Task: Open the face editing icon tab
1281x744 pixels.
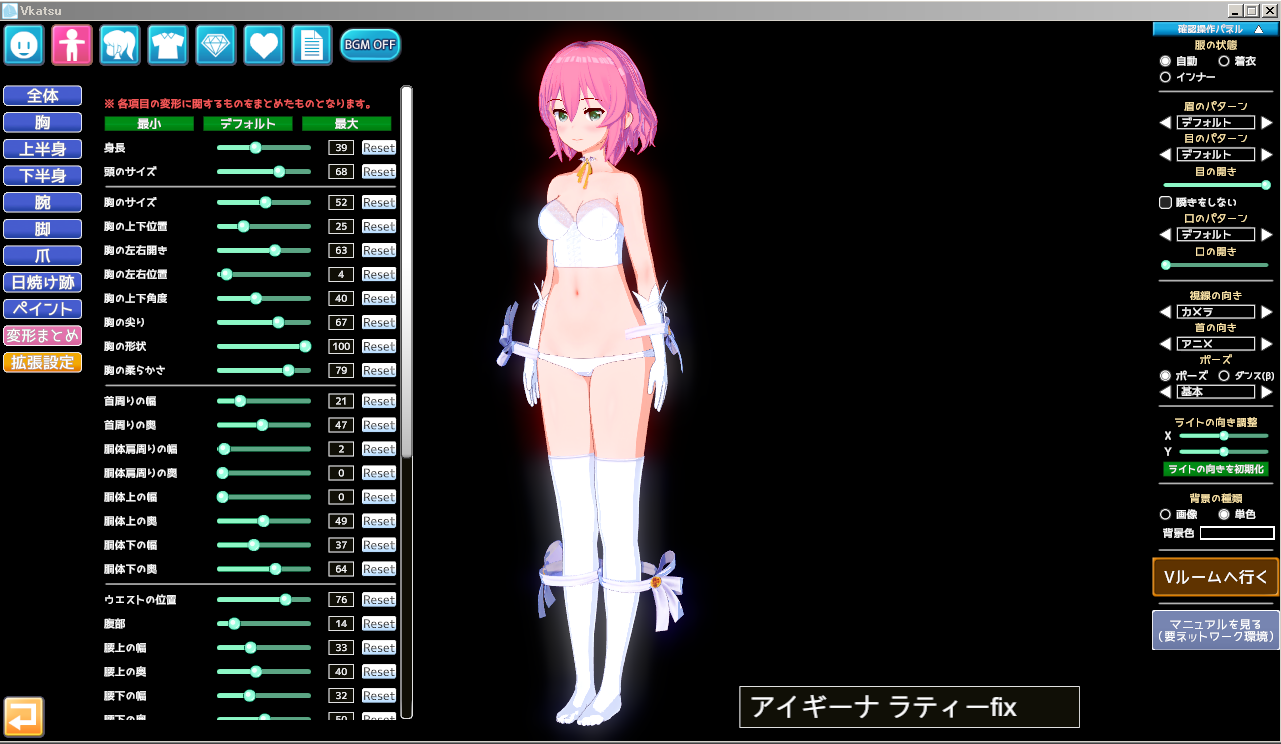Action: pos(24,45)
